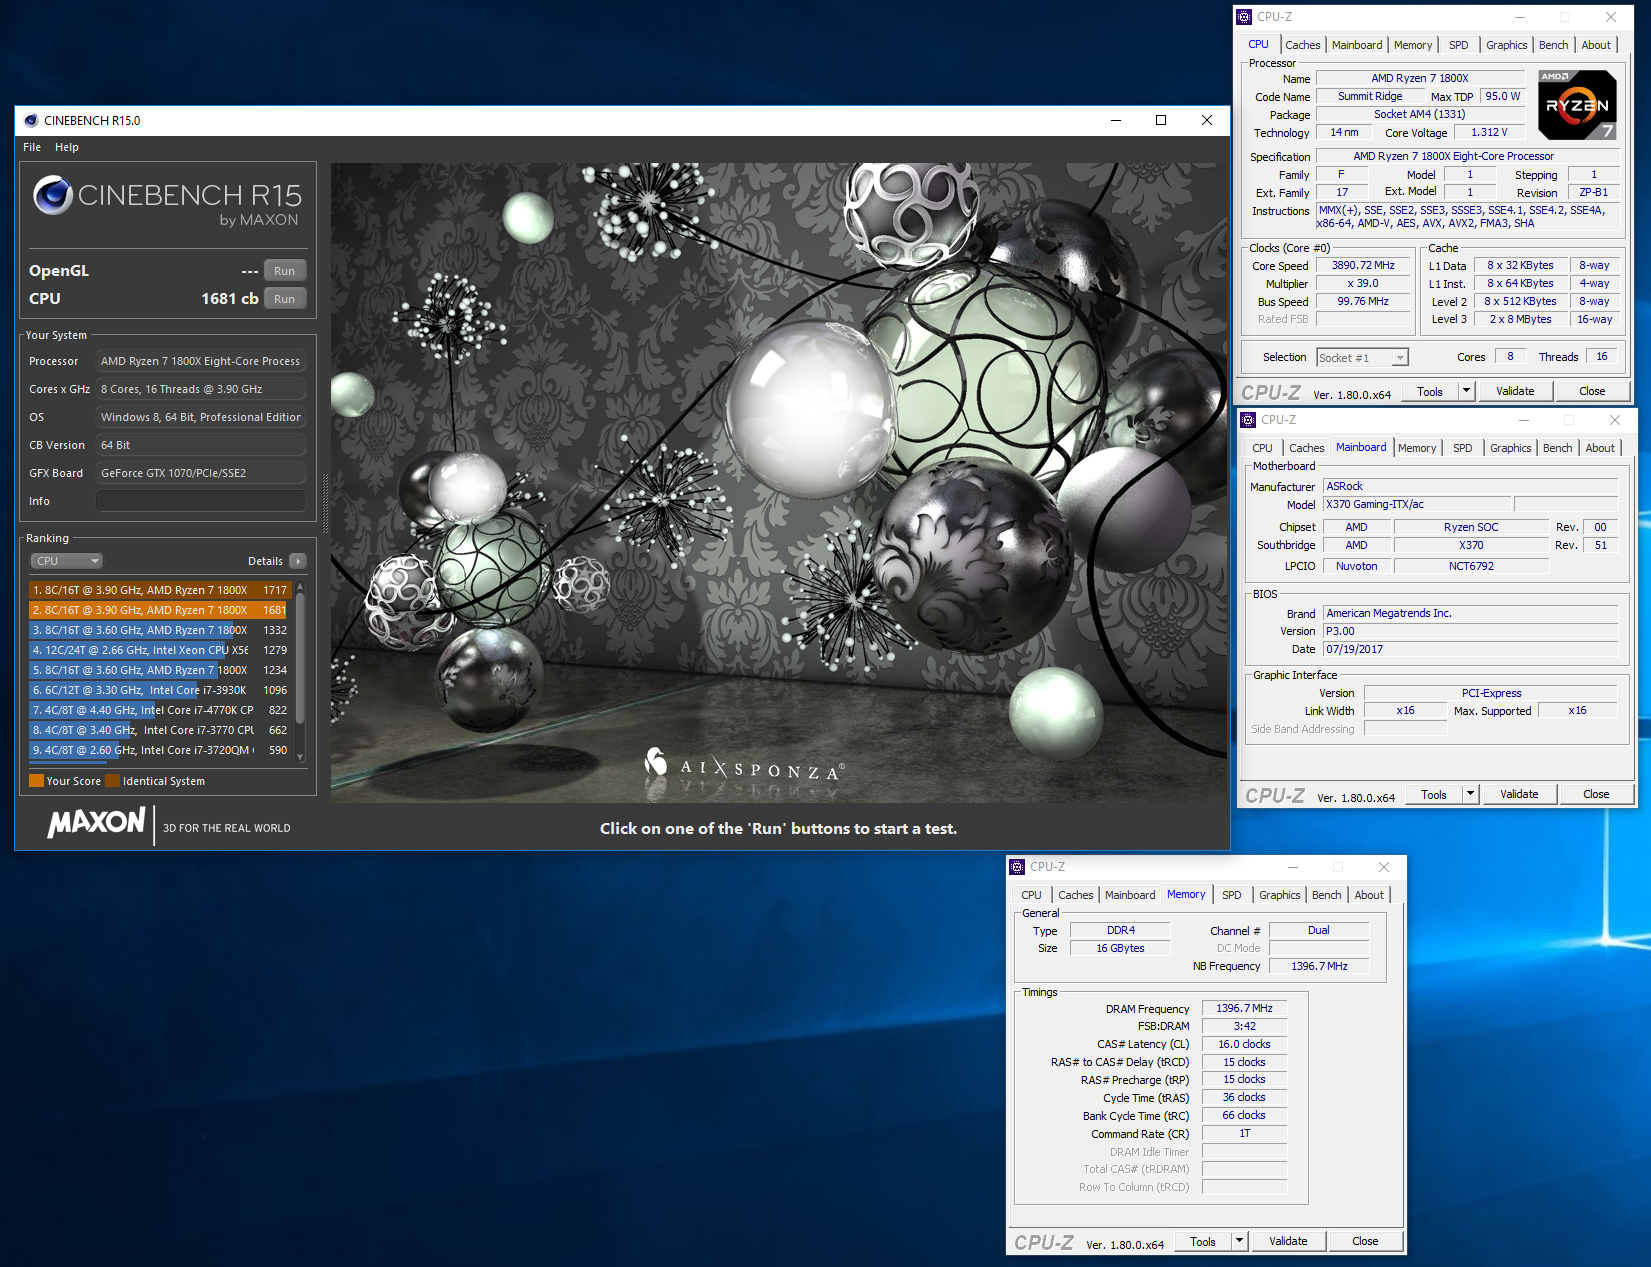Expand Tools dropdown arrow in Memory CPU-Z window

pyautogui.click(x=1240, y=1241)
